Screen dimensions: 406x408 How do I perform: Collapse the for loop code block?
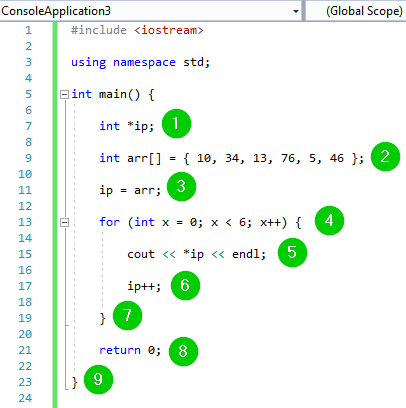click(x=64, y=222)
